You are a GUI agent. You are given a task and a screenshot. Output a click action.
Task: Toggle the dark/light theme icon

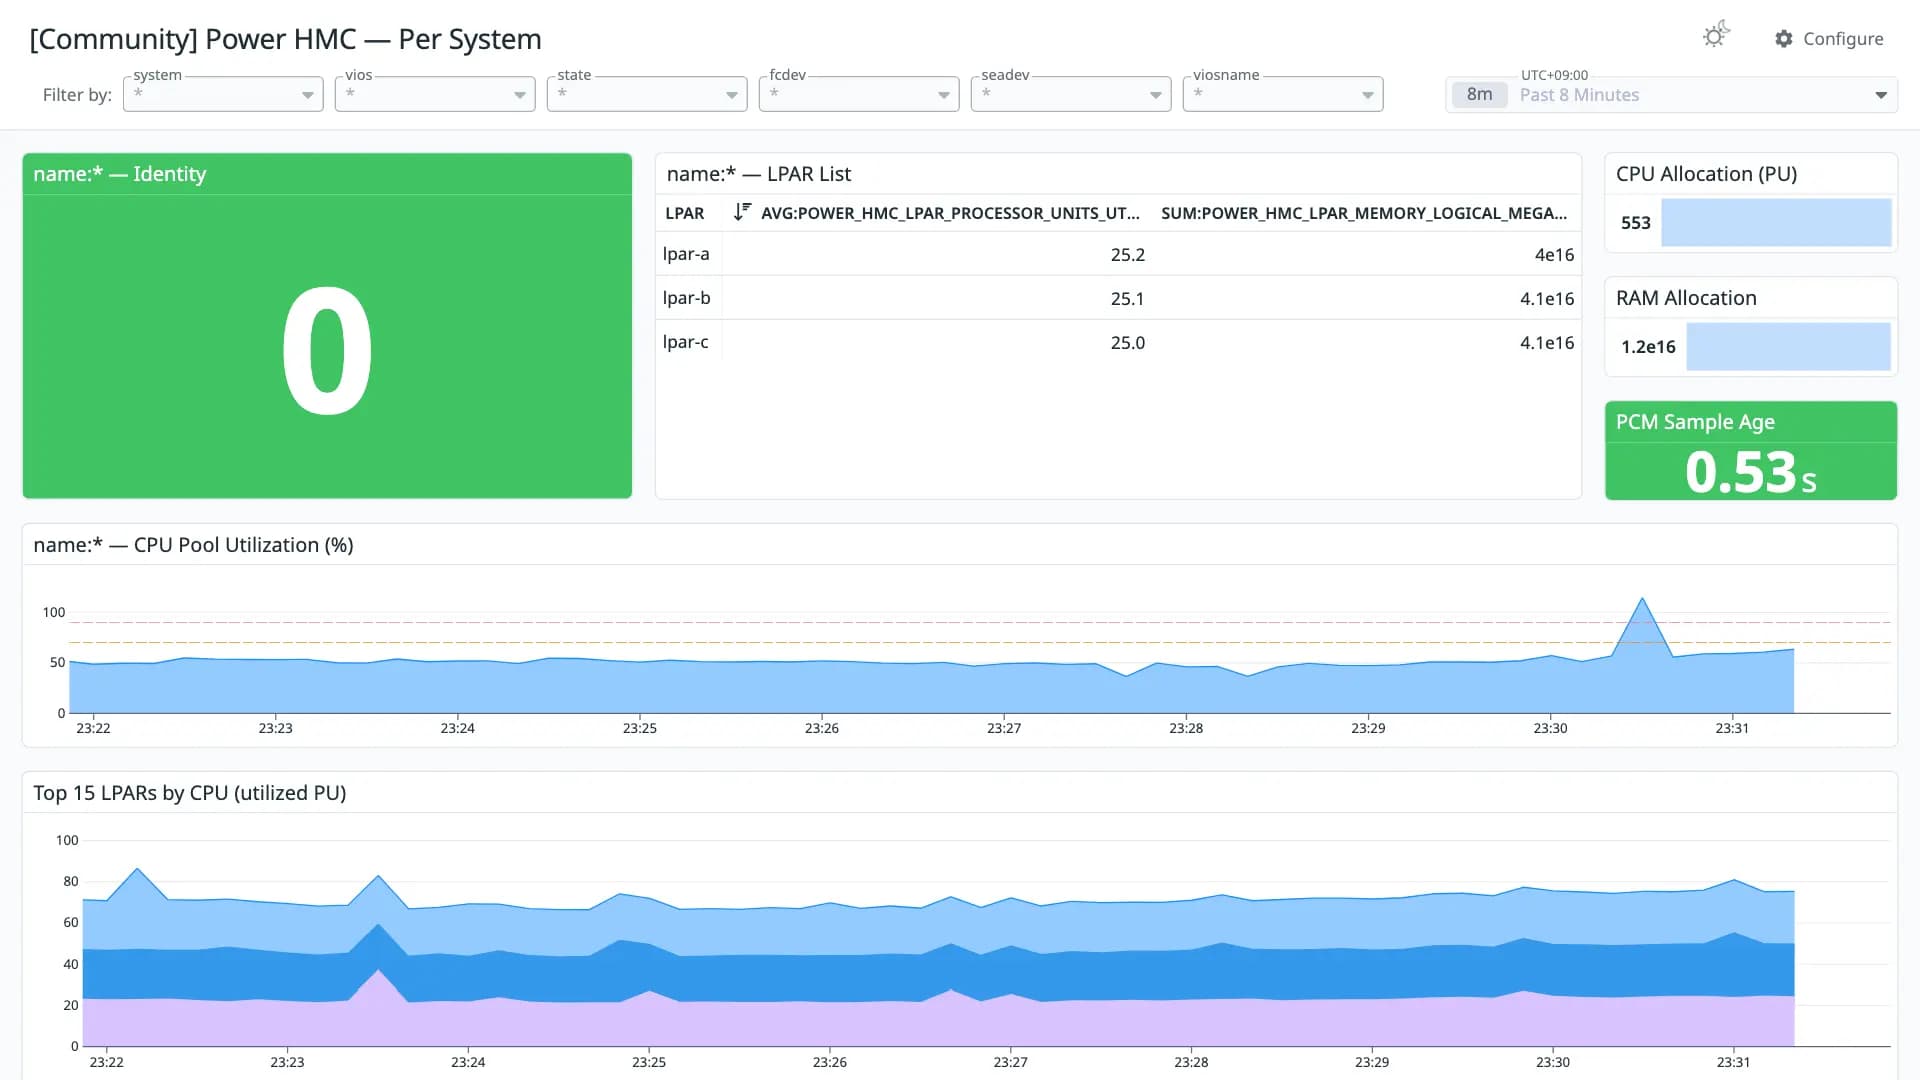click(x=1716, y=36)
